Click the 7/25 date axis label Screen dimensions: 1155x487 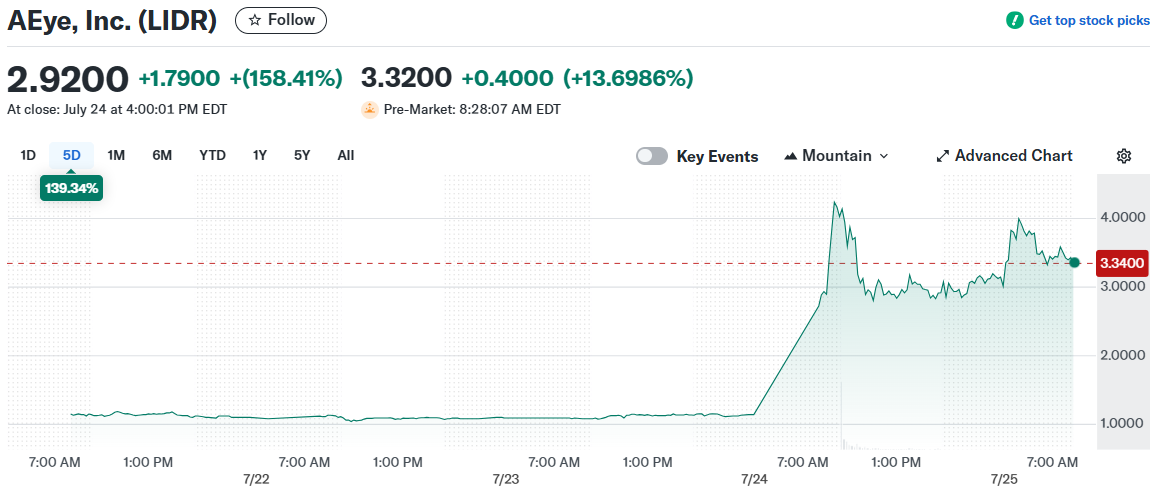pos(1005,479)
